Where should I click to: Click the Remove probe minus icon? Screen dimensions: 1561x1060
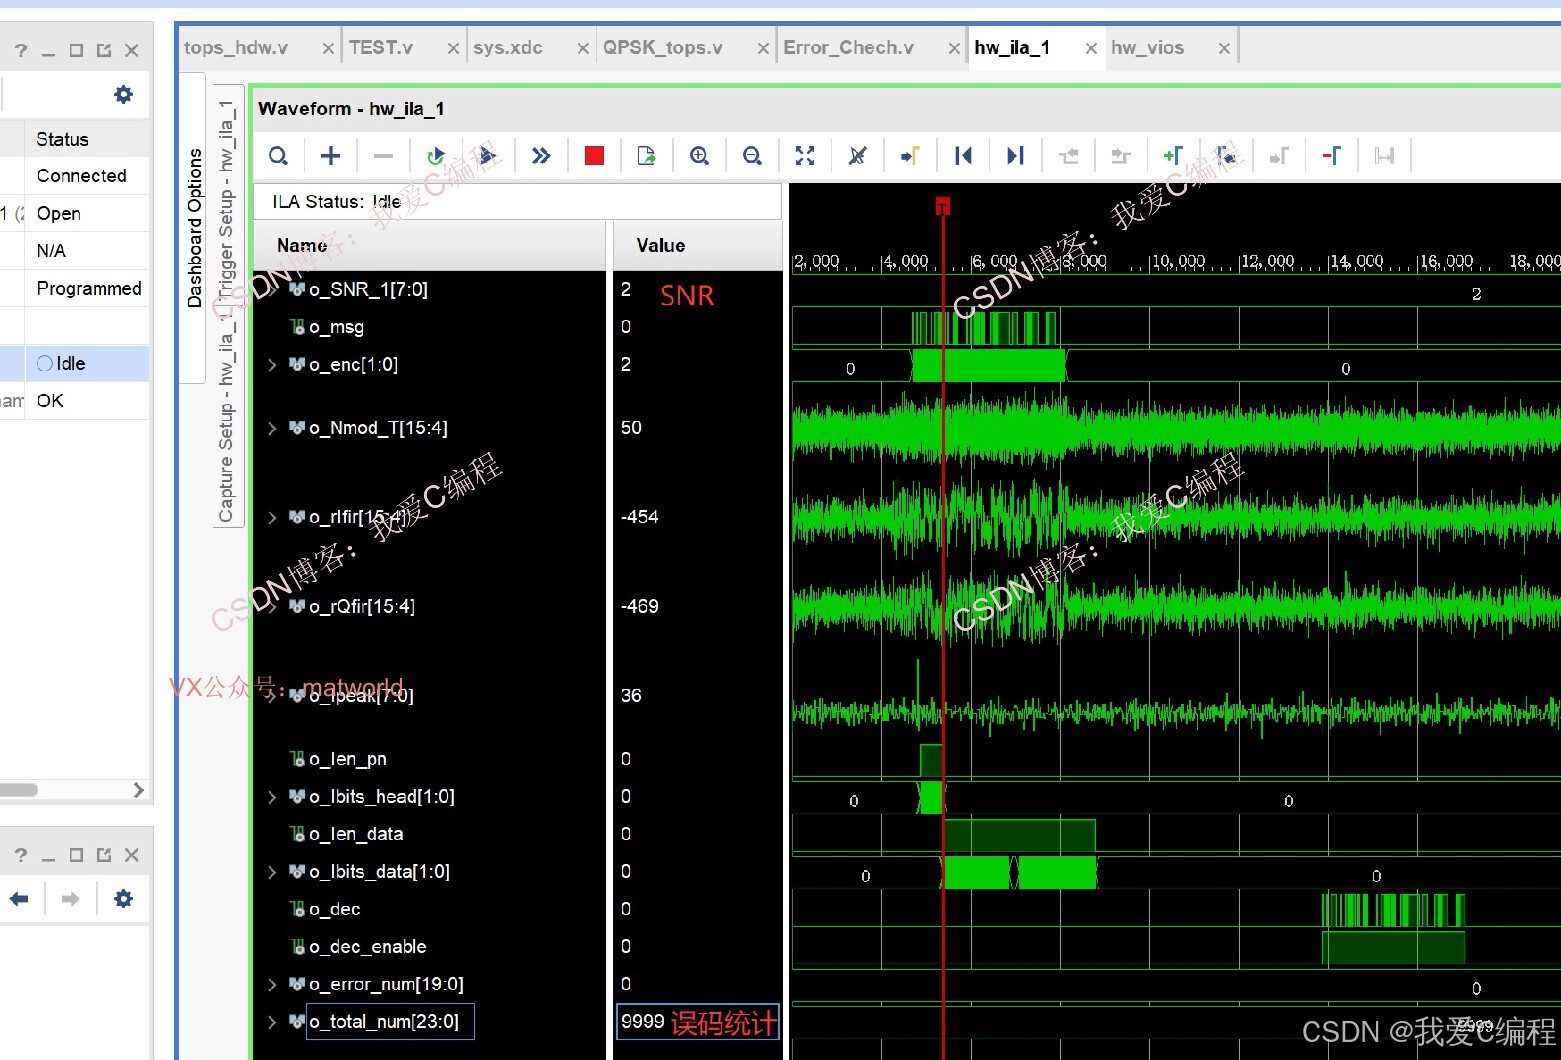point(383,156)
